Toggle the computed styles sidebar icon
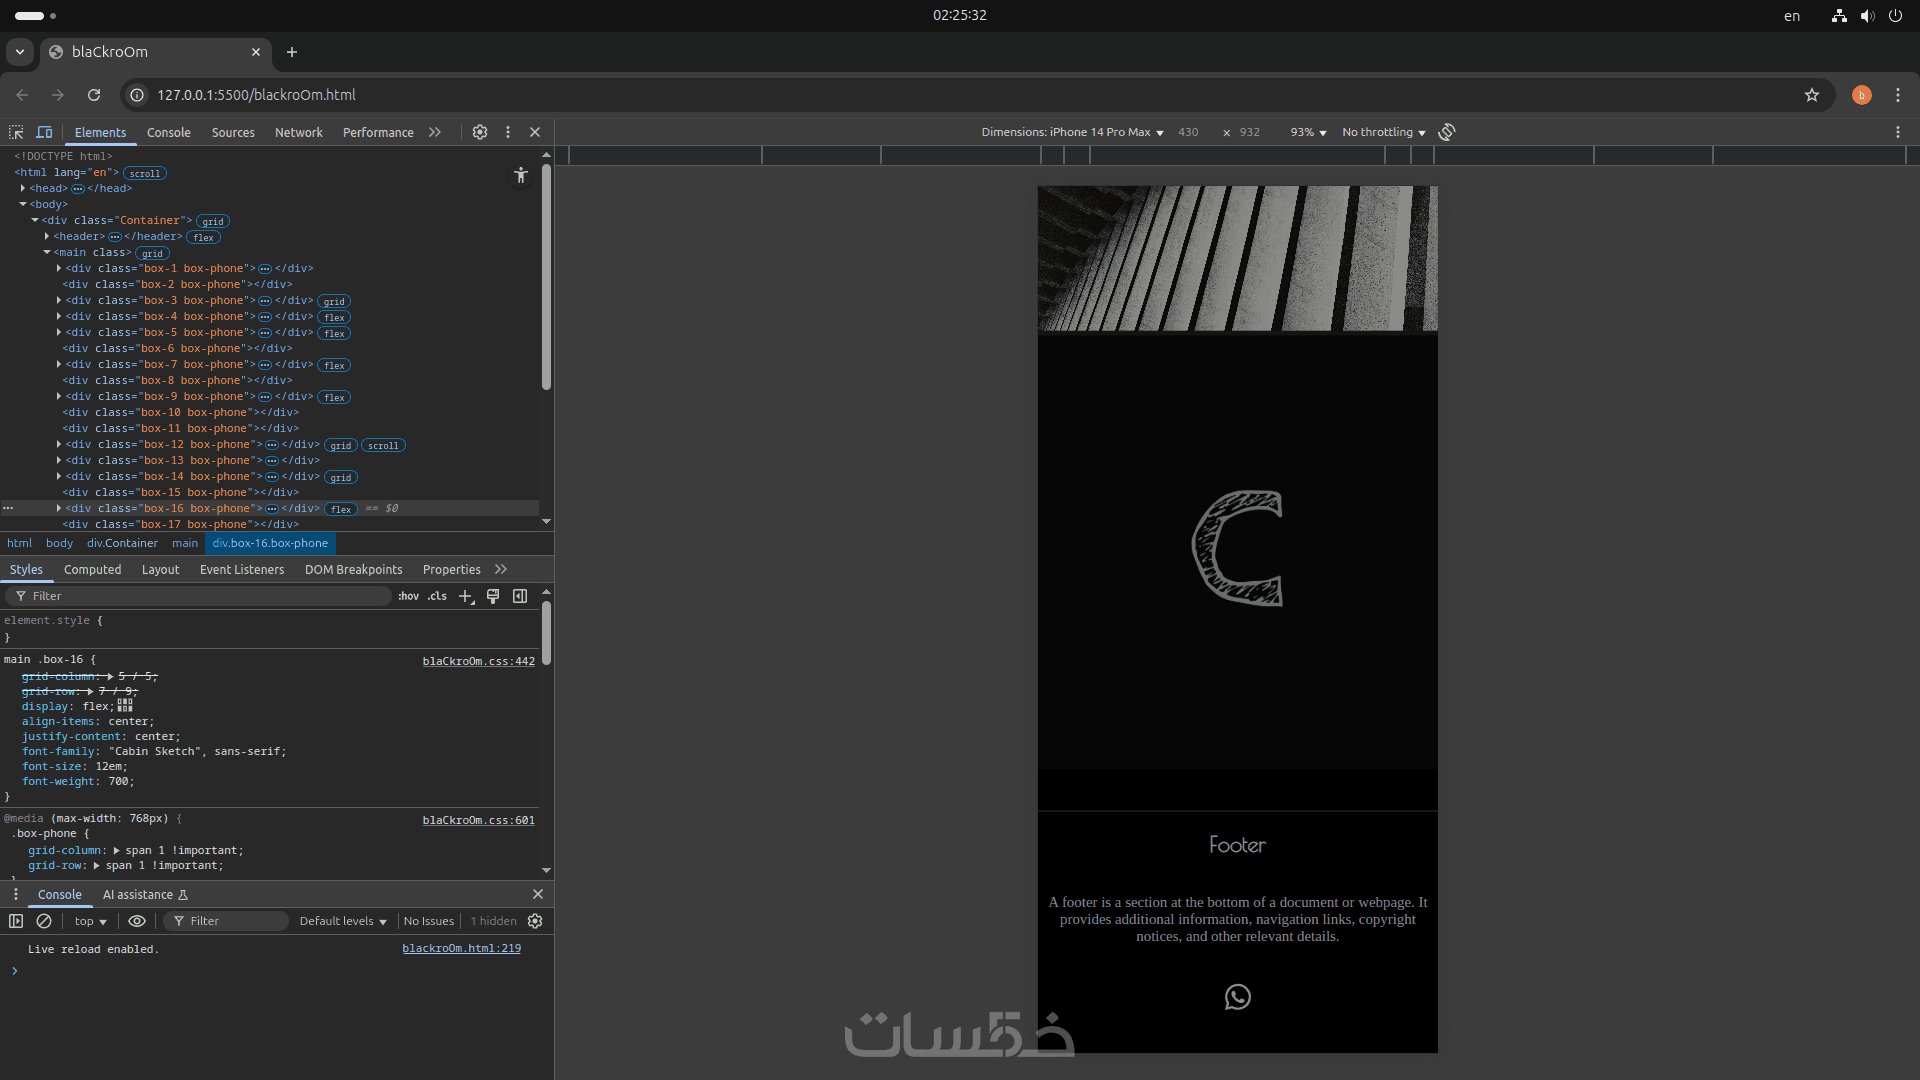 click(520, 596)
